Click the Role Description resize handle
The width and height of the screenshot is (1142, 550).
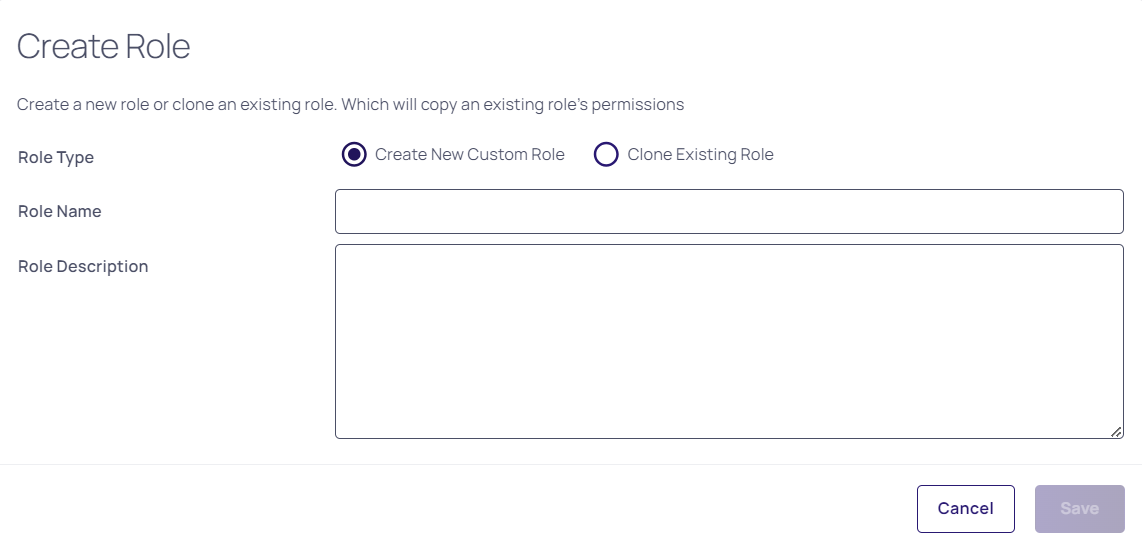click(x=1116, y=431)
